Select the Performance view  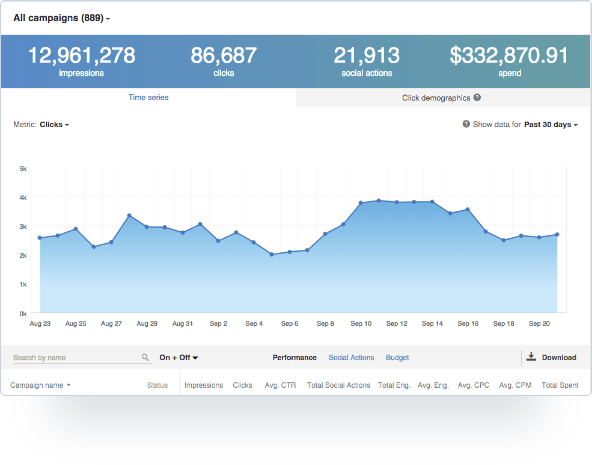click(x=294, y=357)
